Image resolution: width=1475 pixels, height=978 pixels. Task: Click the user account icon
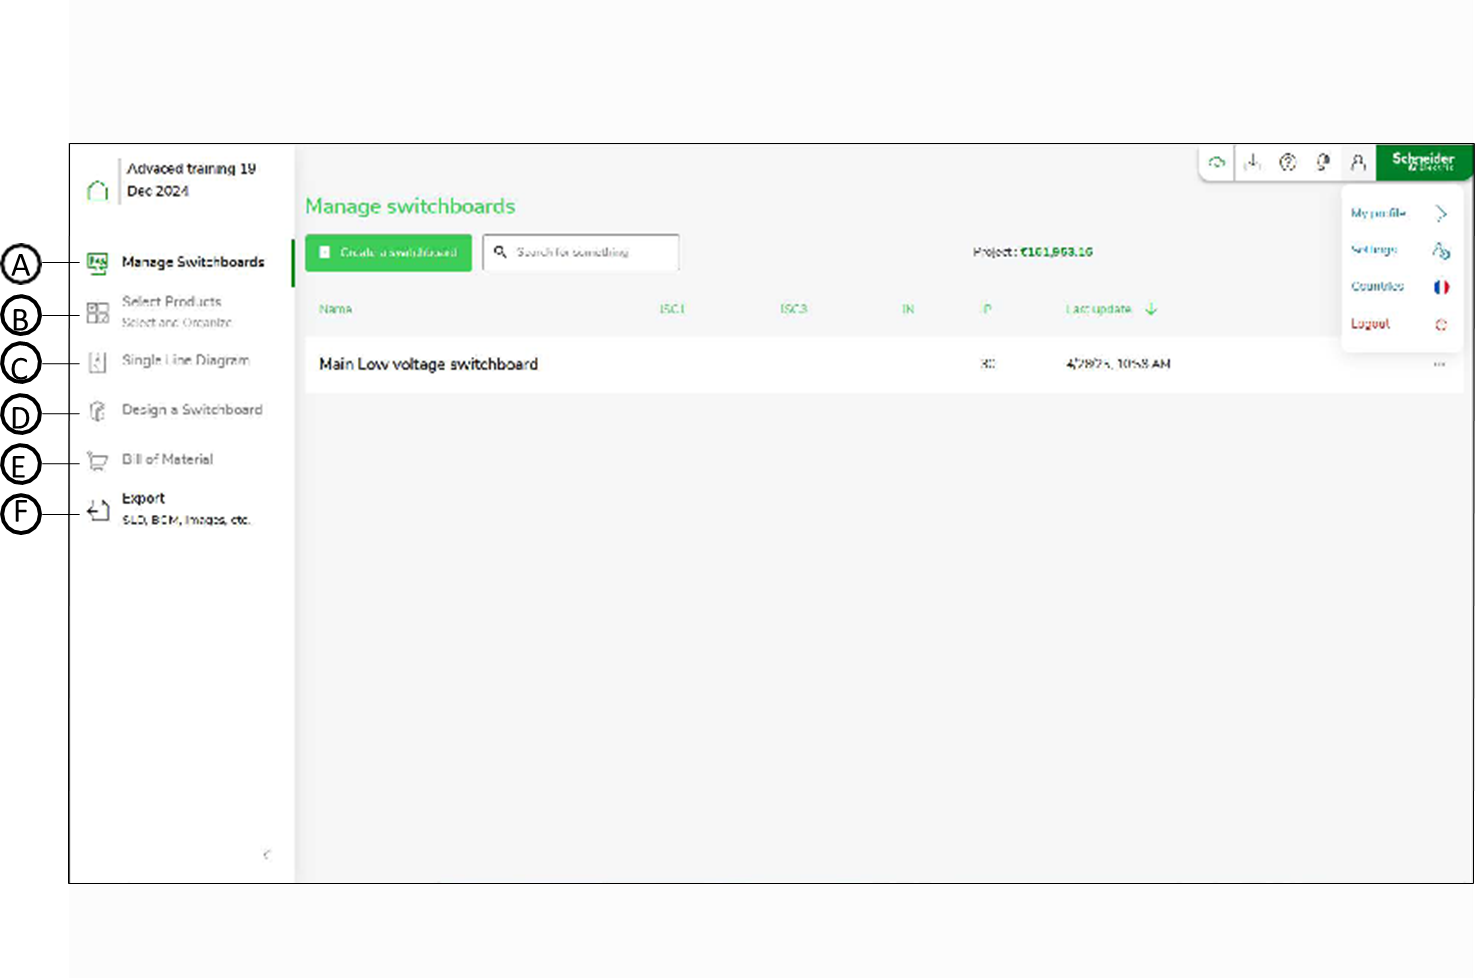1358,162
